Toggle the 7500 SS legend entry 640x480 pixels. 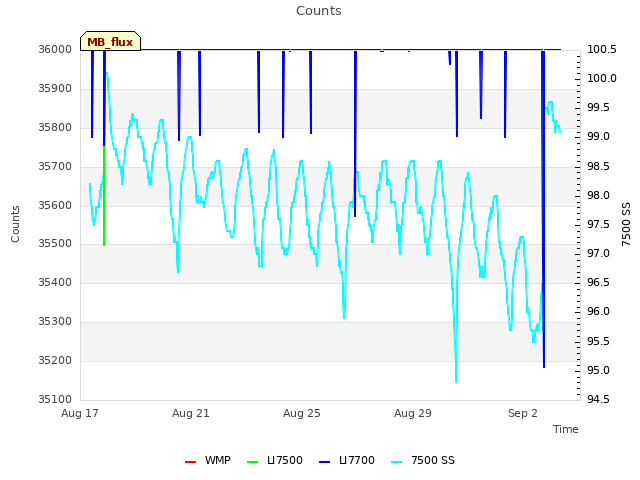[422, 460]
